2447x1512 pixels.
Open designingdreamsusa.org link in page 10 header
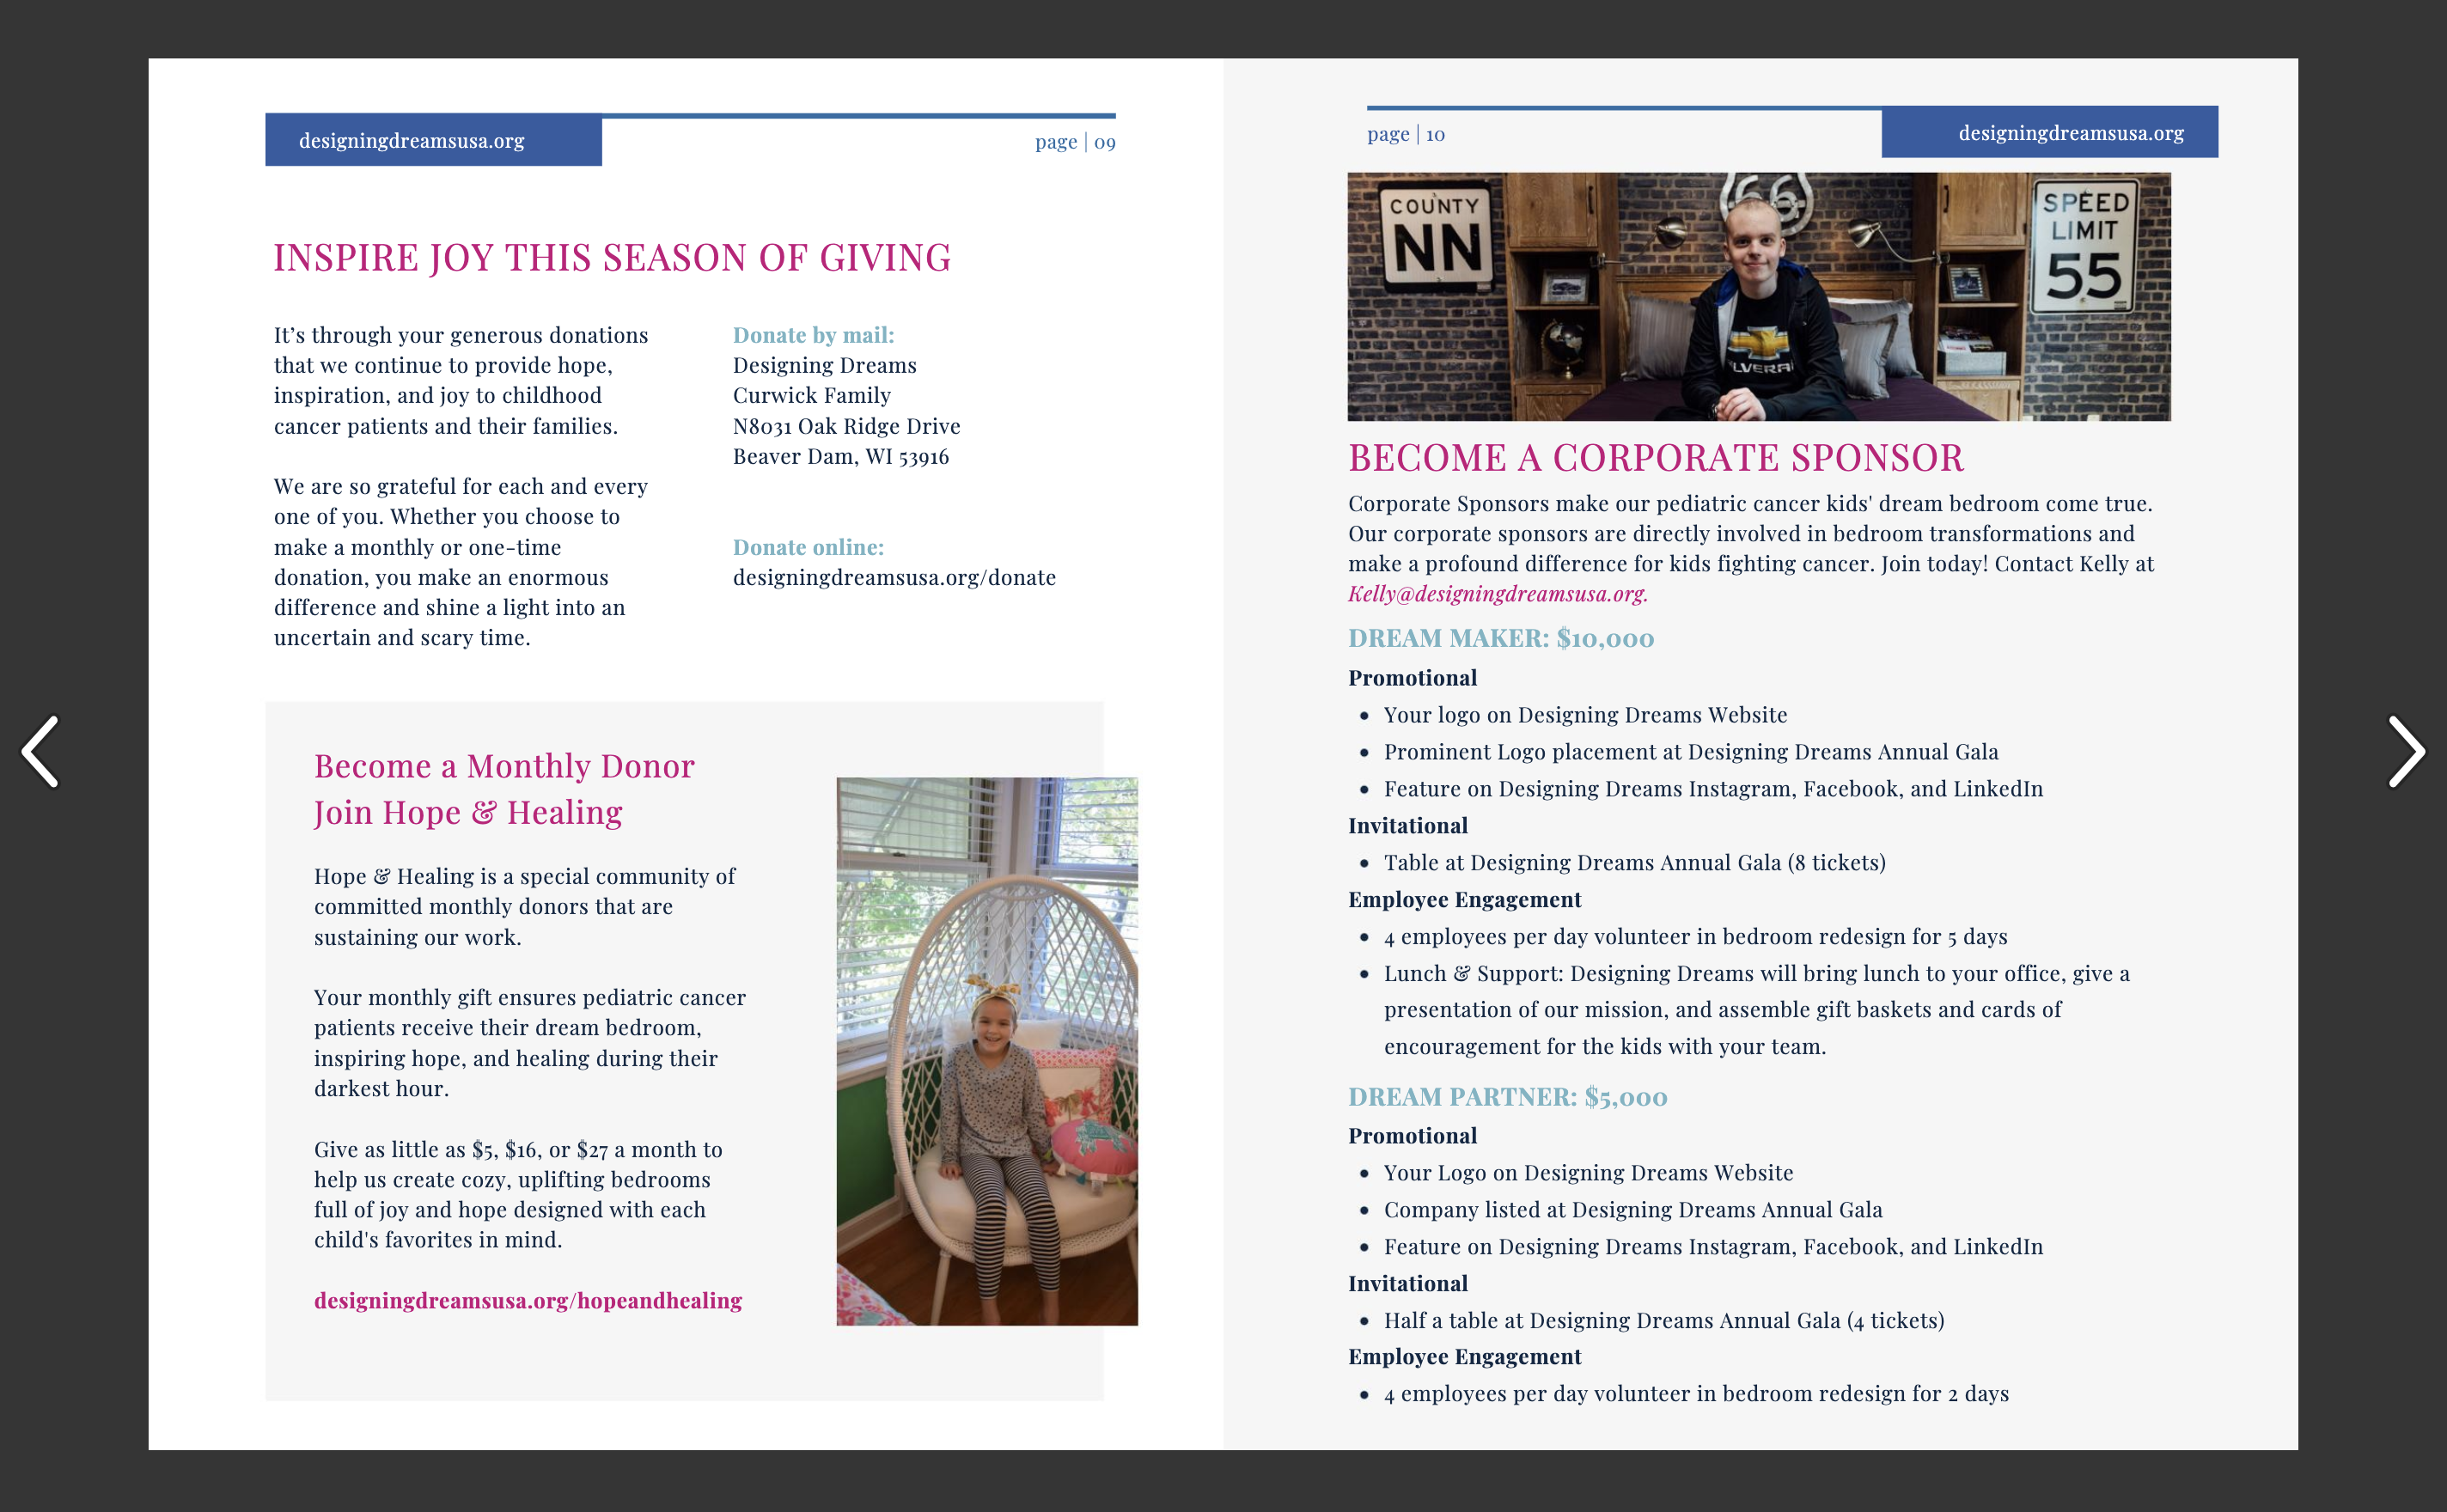tap(2071, 133)
